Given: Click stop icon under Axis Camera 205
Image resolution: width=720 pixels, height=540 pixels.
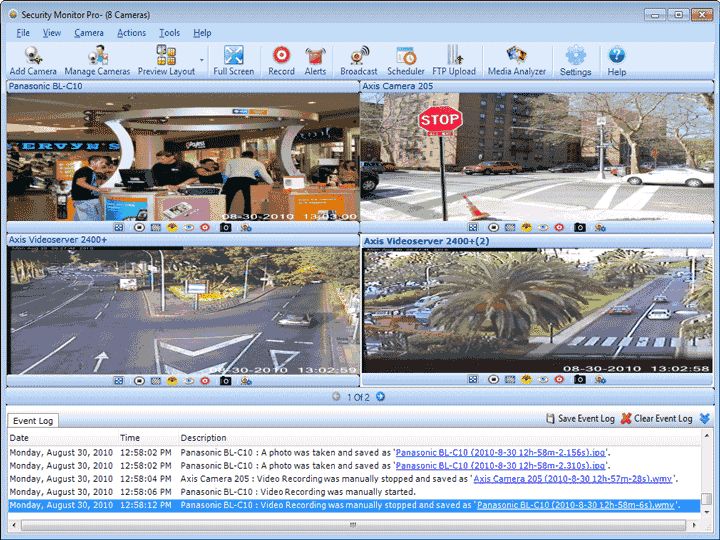Looking at the screenshot, I should coord(493,227).
